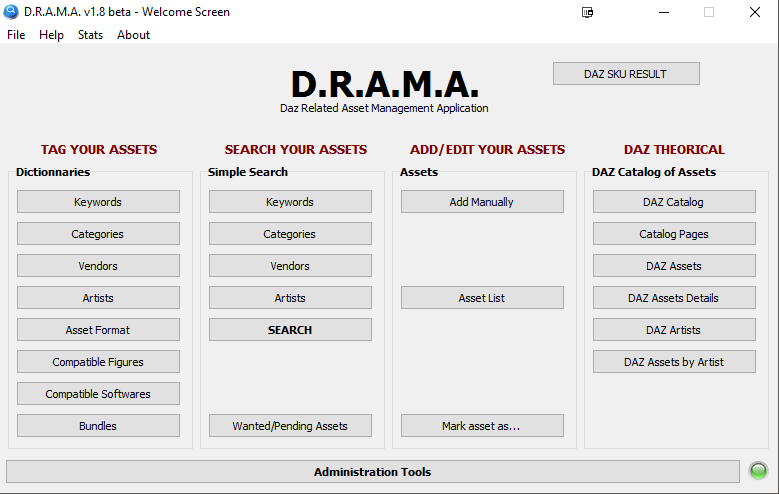Open the Compatible Figures dictionary
779x494 pixels.
(98, 362)
